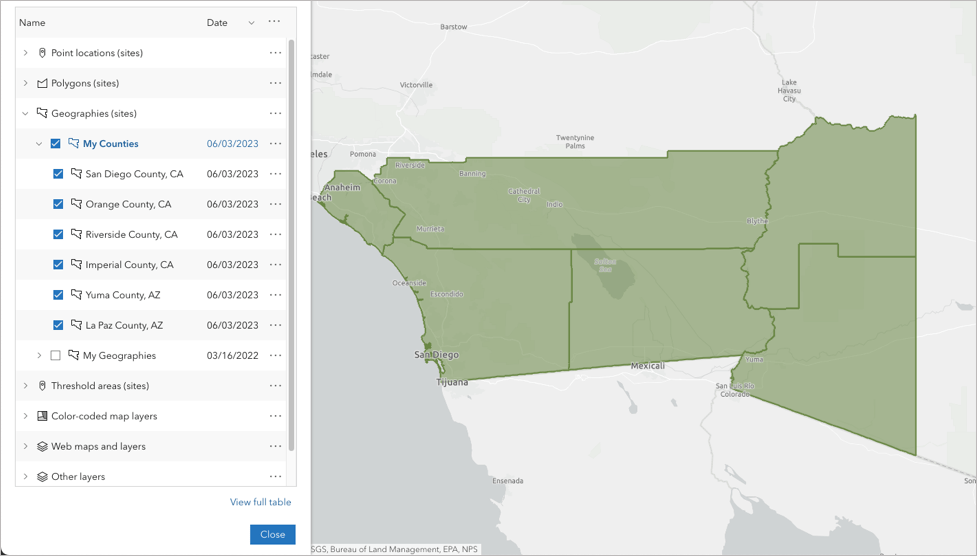Open more options for Polygons (sites)
This screenshot has height=556, width=977.
click(x=275, y=83)
